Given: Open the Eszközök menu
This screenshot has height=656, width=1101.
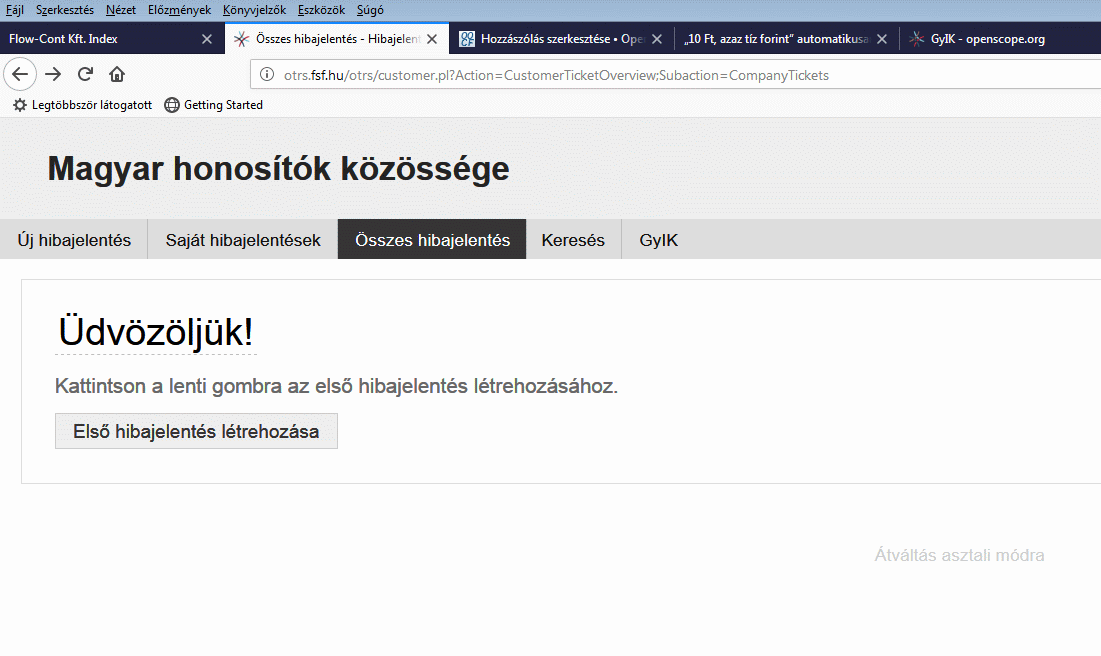Looking at the screenshot, I should (321, 10).
